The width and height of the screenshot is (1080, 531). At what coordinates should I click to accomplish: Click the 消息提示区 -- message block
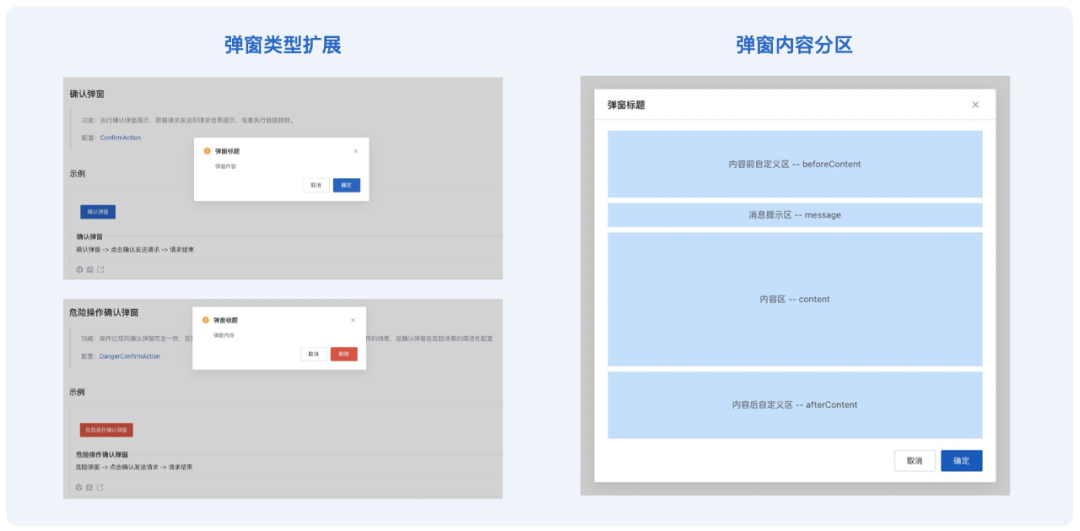pyautogui.click(x=795, y=215)
